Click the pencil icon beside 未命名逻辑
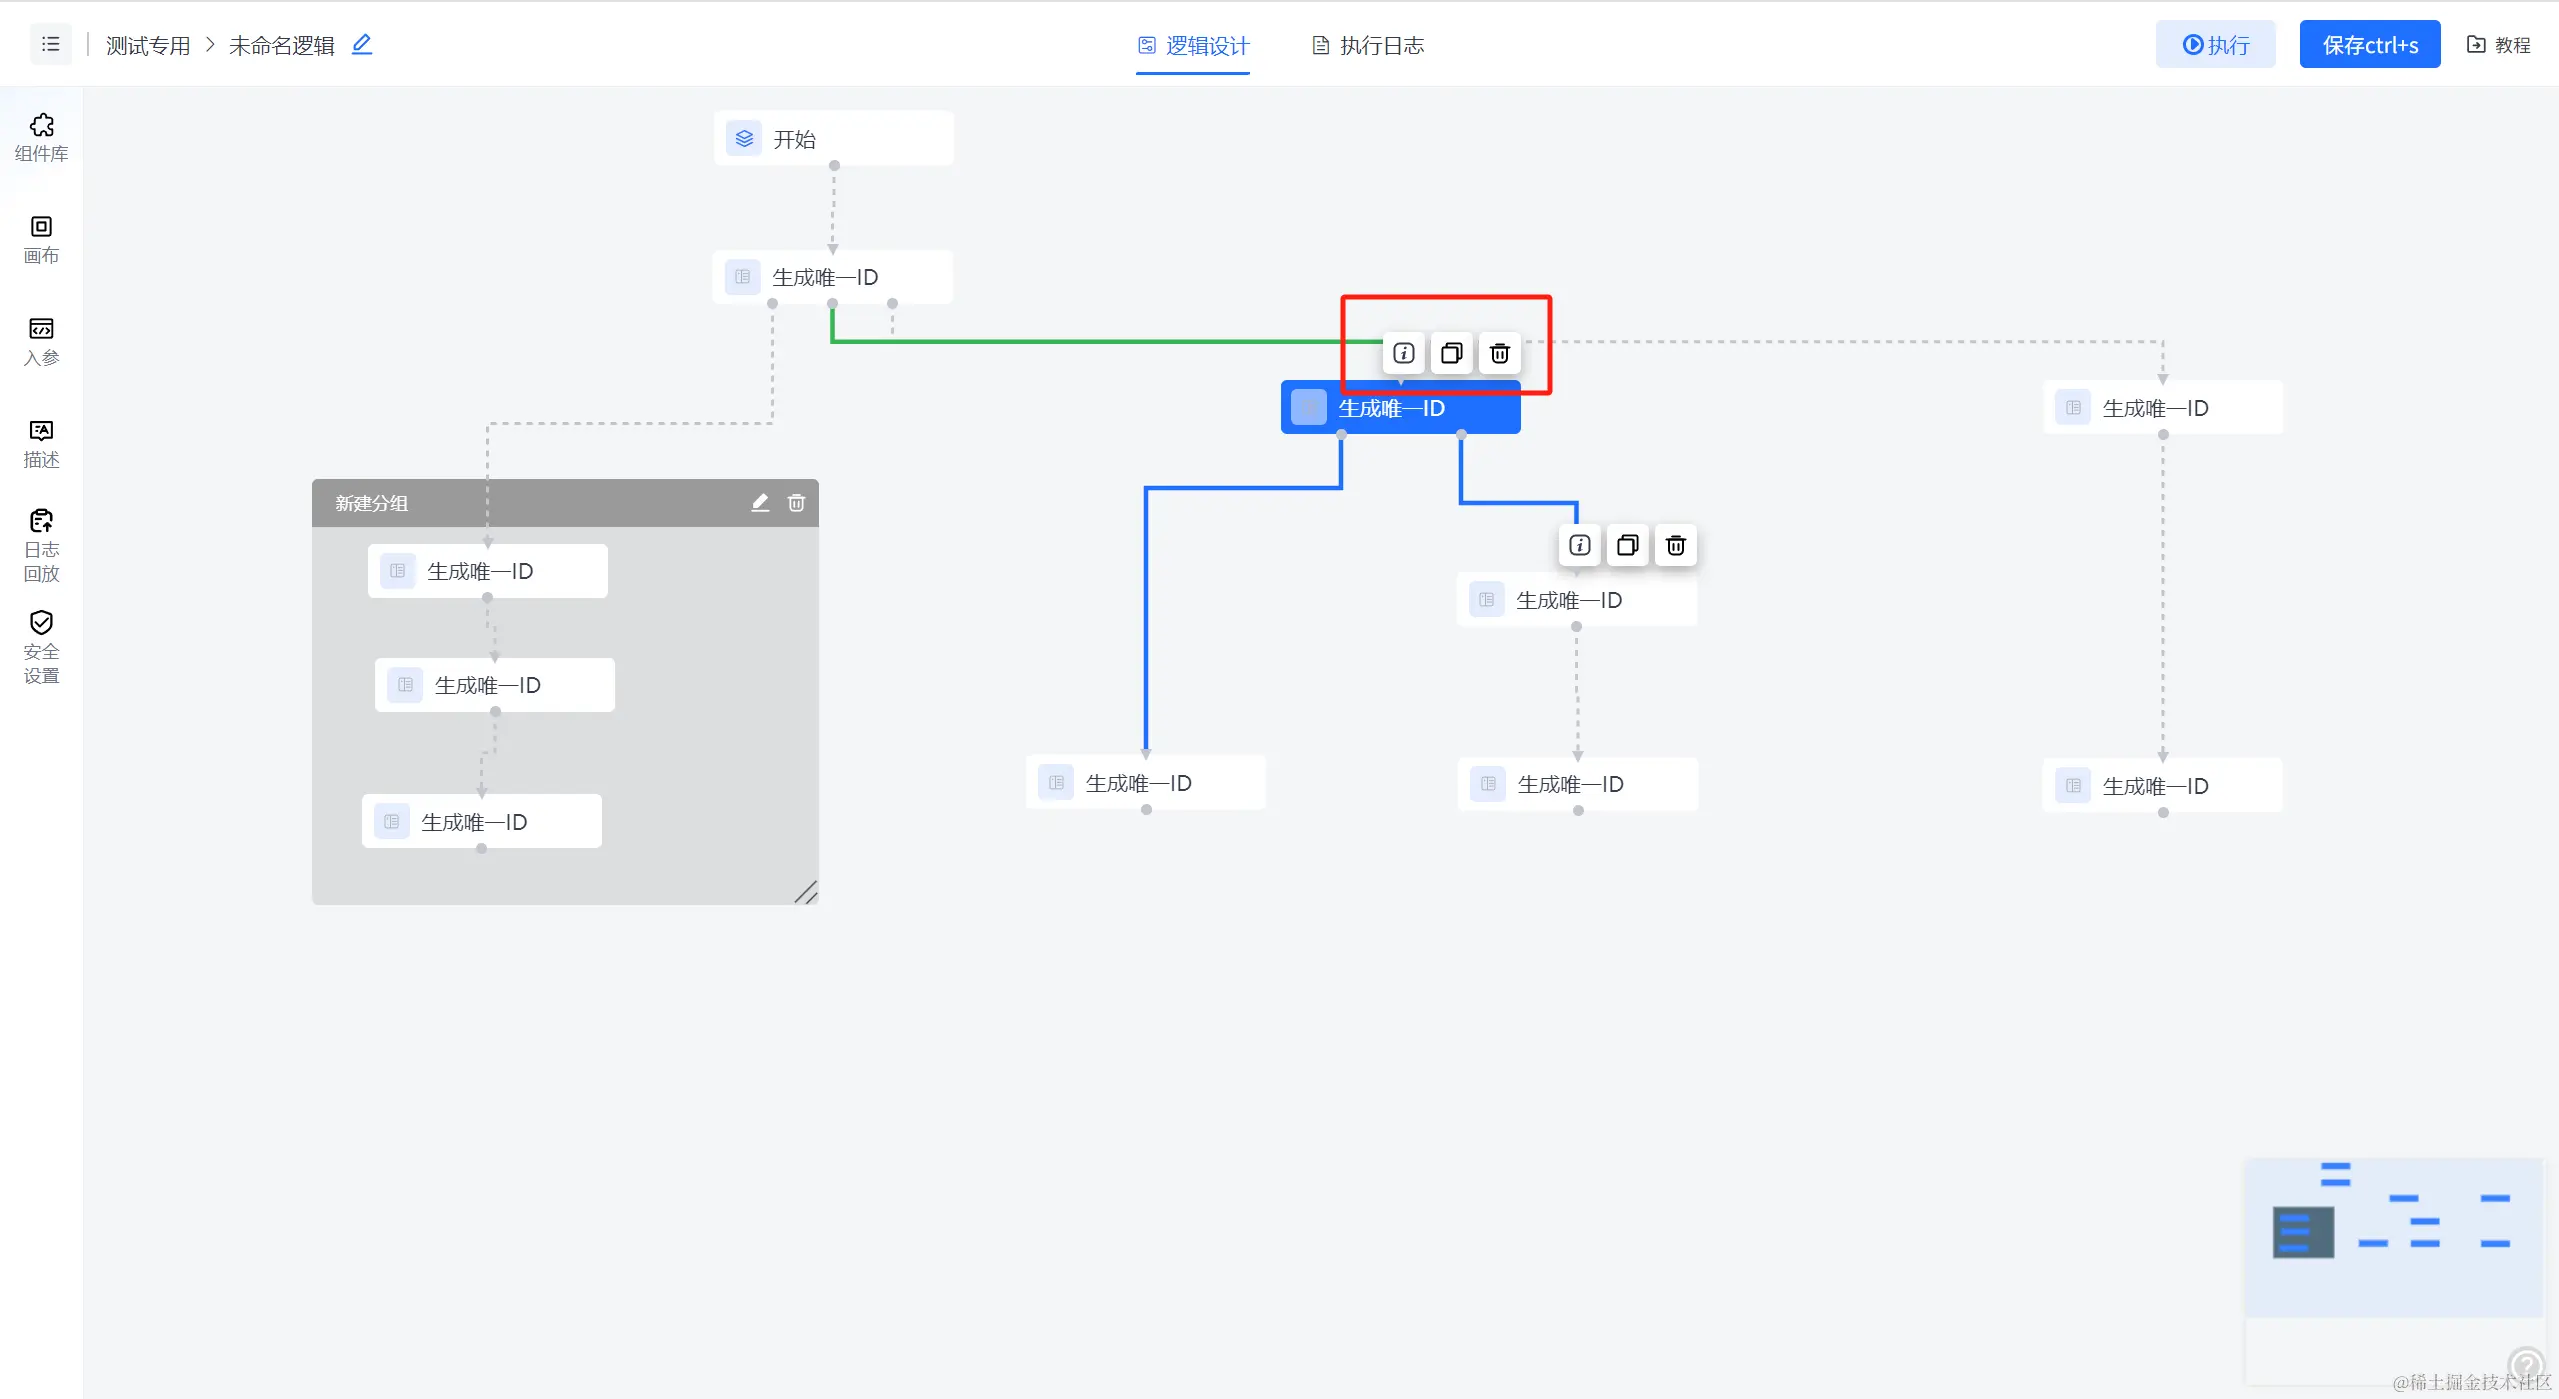The width and height of the screenshot is (2559, 1399). tap(362, 45)
